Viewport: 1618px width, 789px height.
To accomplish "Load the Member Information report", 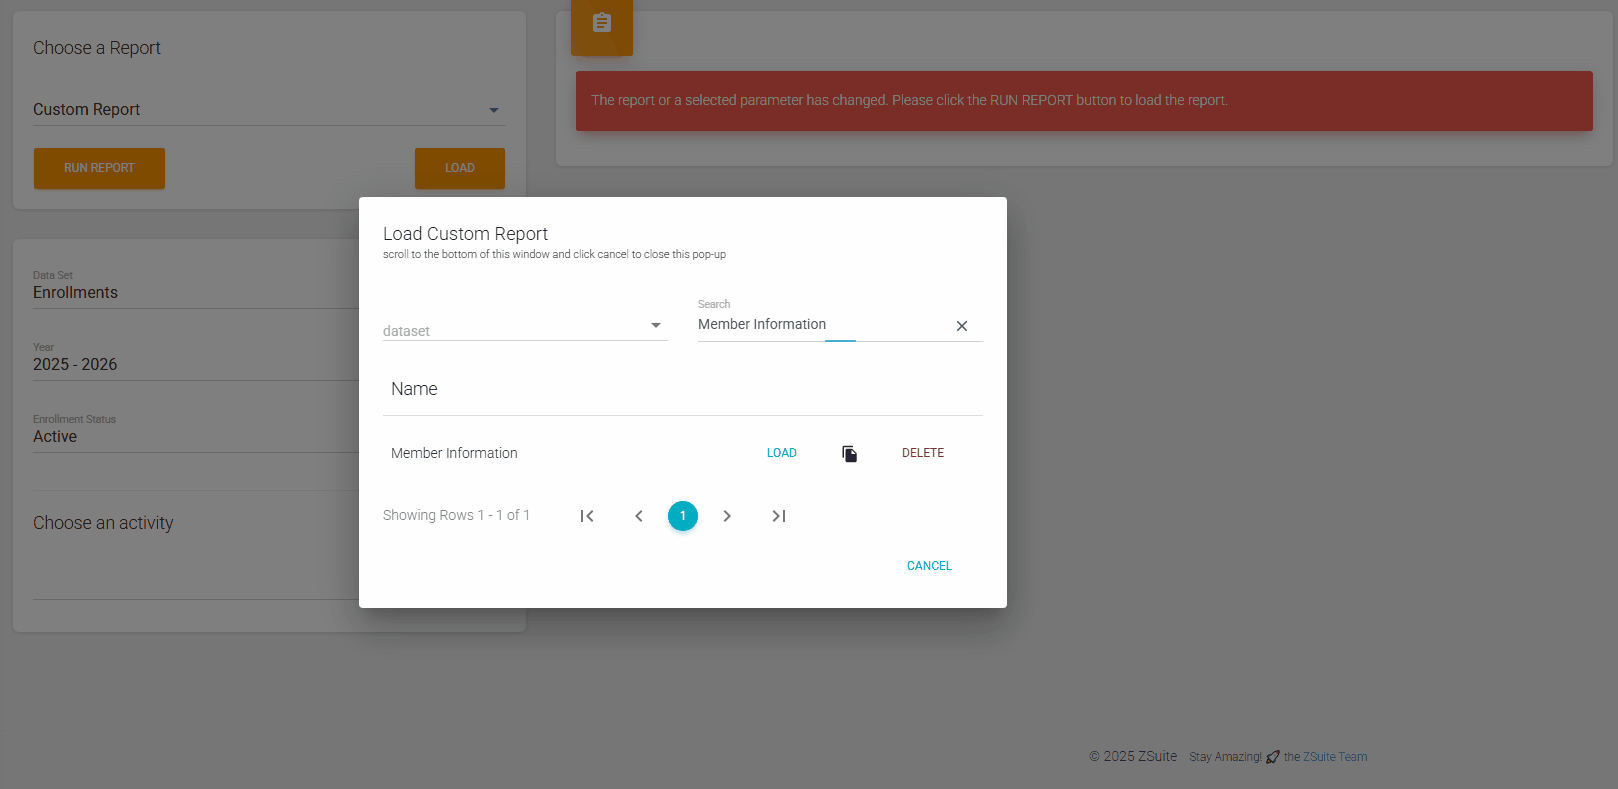I will [781, 453].
